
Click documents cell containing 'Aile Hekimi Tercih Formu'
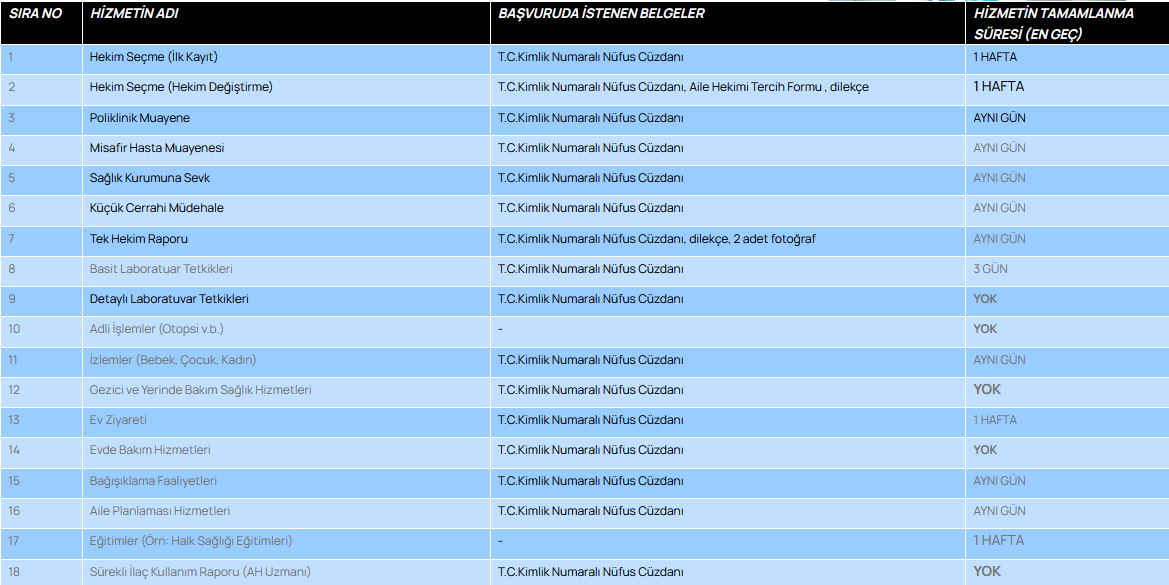[x=683, y=87]
